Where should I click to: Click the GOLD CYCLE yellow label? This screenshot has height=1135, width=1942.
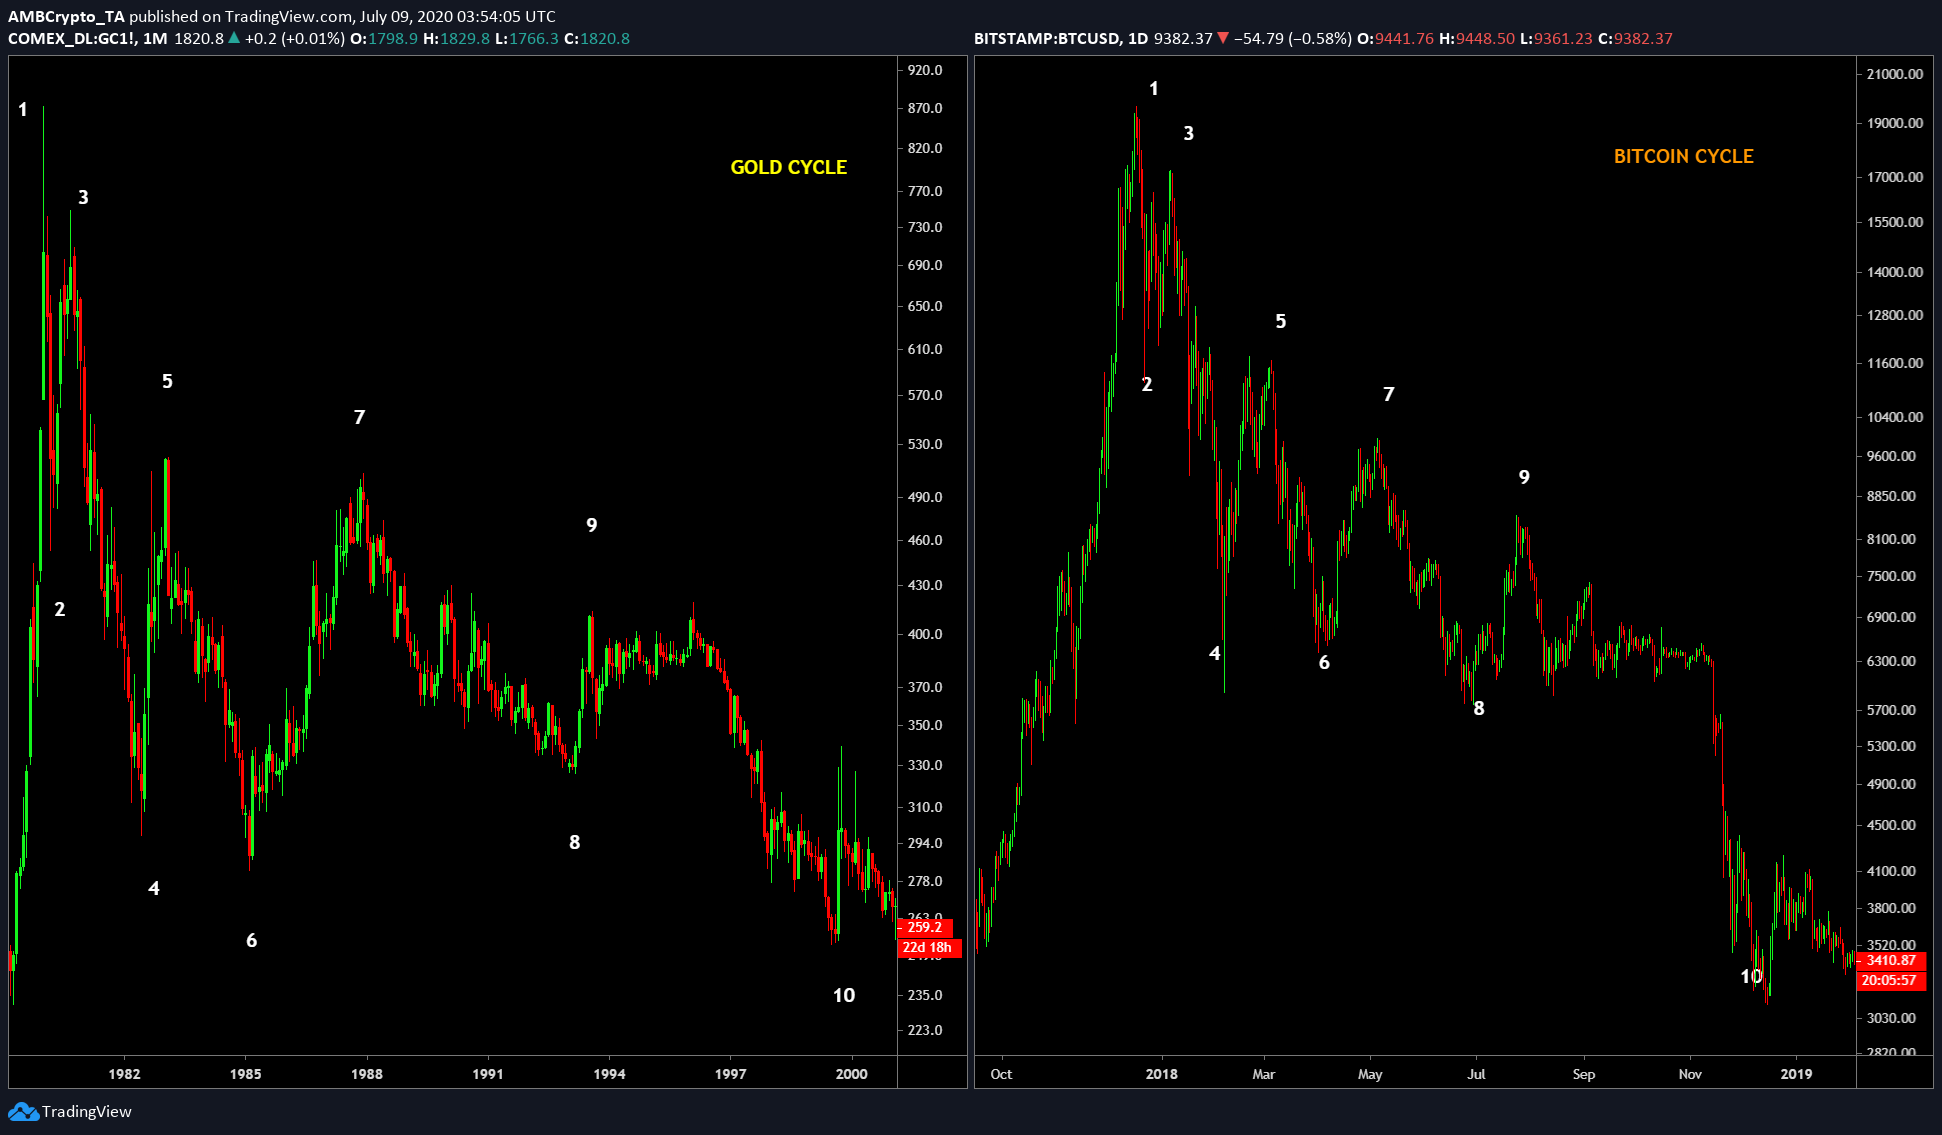pyautogui.click(x=789, y=167)
